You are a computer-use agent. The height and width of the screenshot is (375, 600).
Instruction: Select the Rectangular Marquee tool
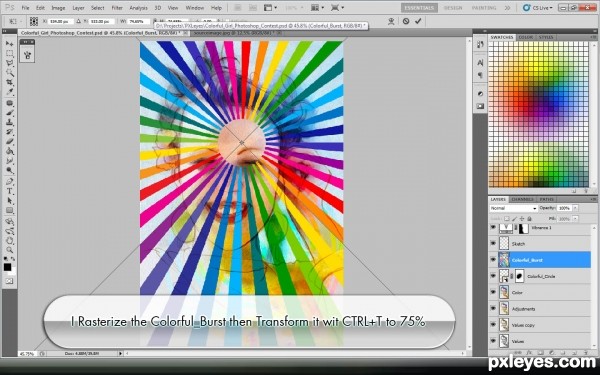[9, 54]
